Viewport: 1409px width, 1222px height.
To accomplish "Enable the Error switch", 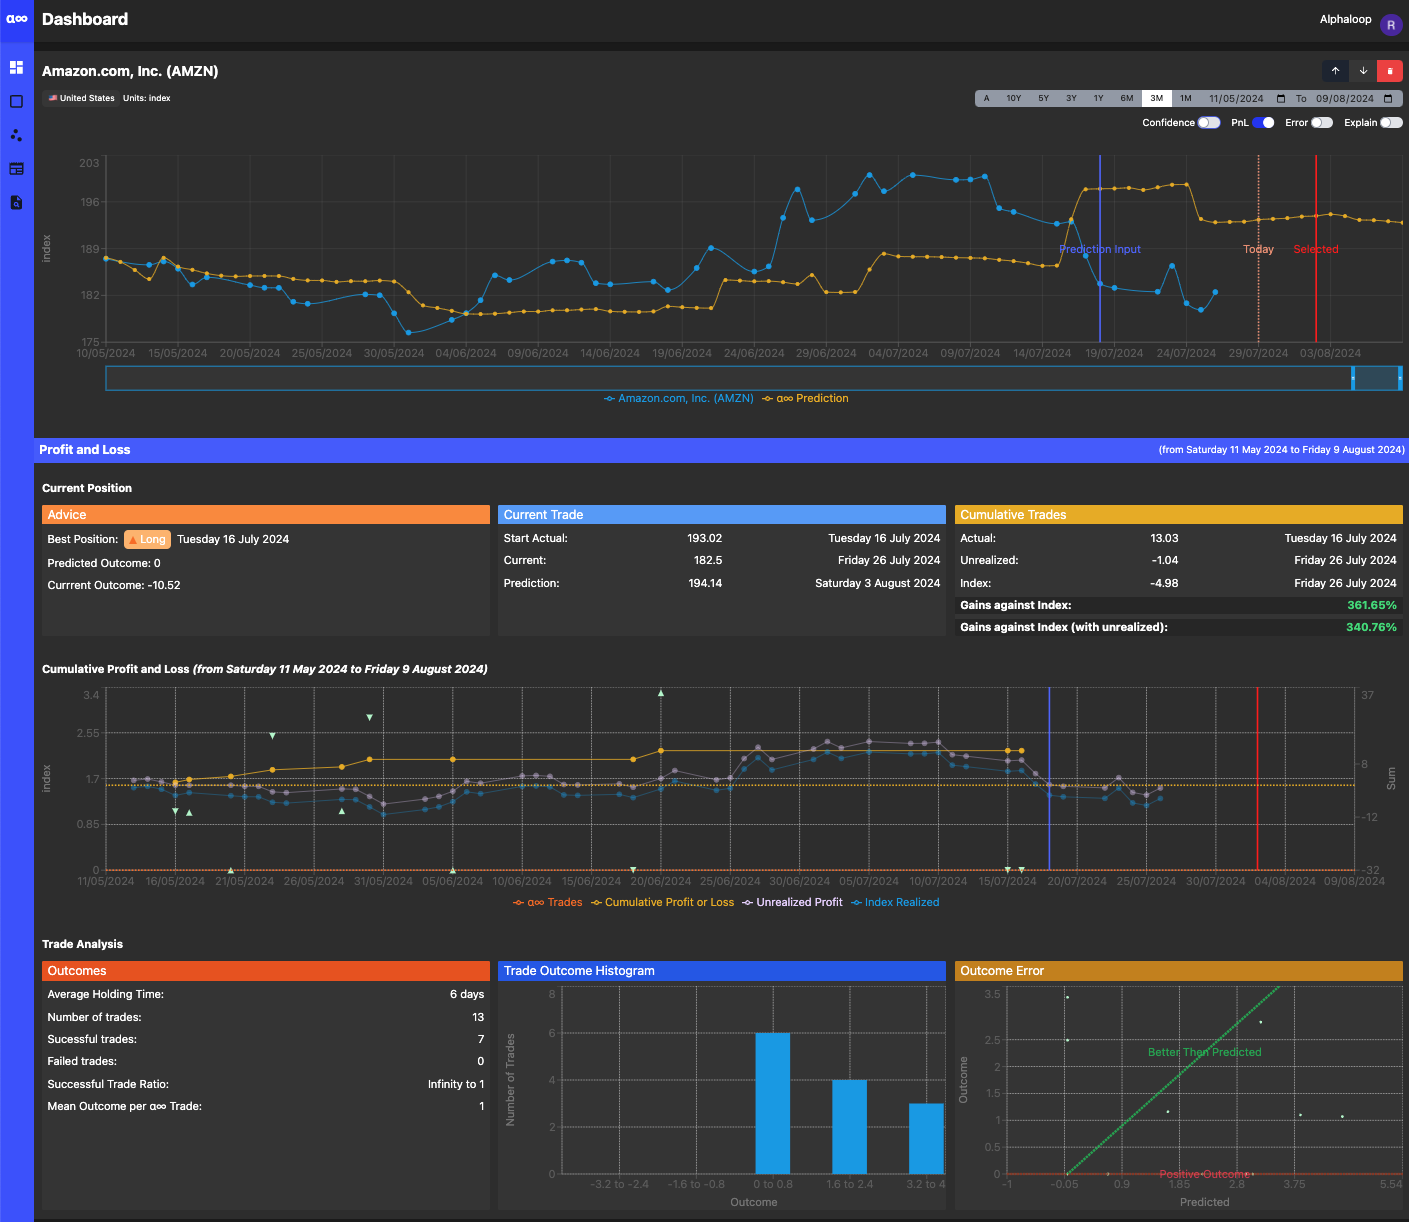I will [1322, 123].
